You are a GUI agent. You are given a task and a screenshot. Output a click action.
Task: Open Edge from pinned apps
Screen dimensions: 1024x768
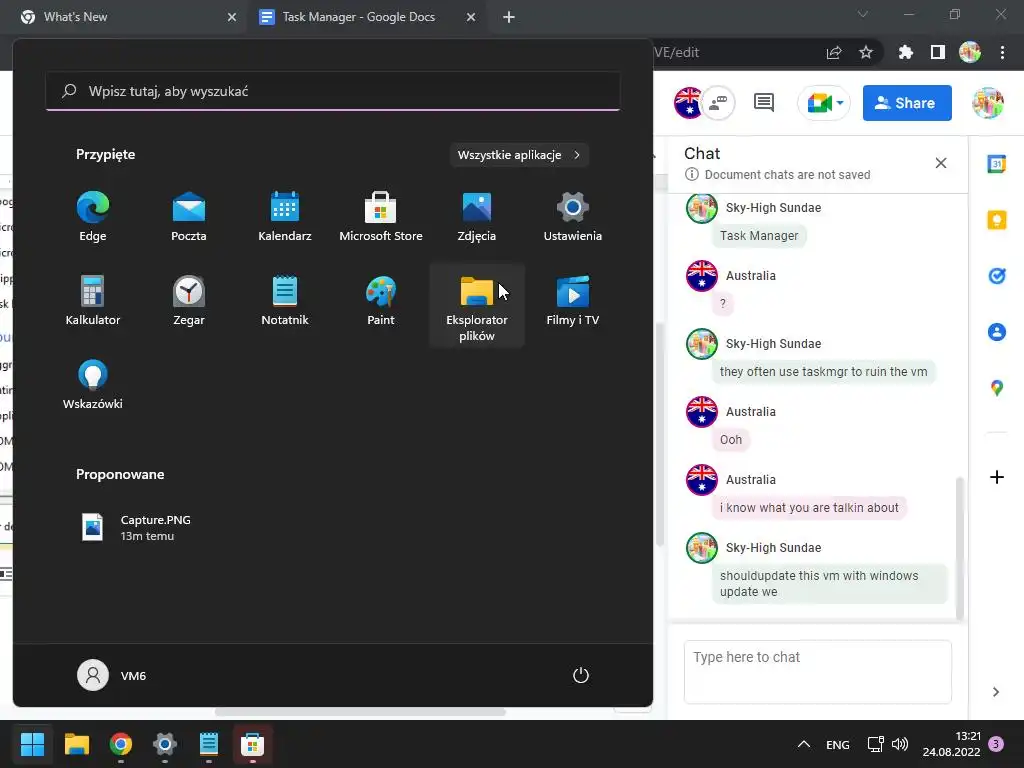(92, 217)
